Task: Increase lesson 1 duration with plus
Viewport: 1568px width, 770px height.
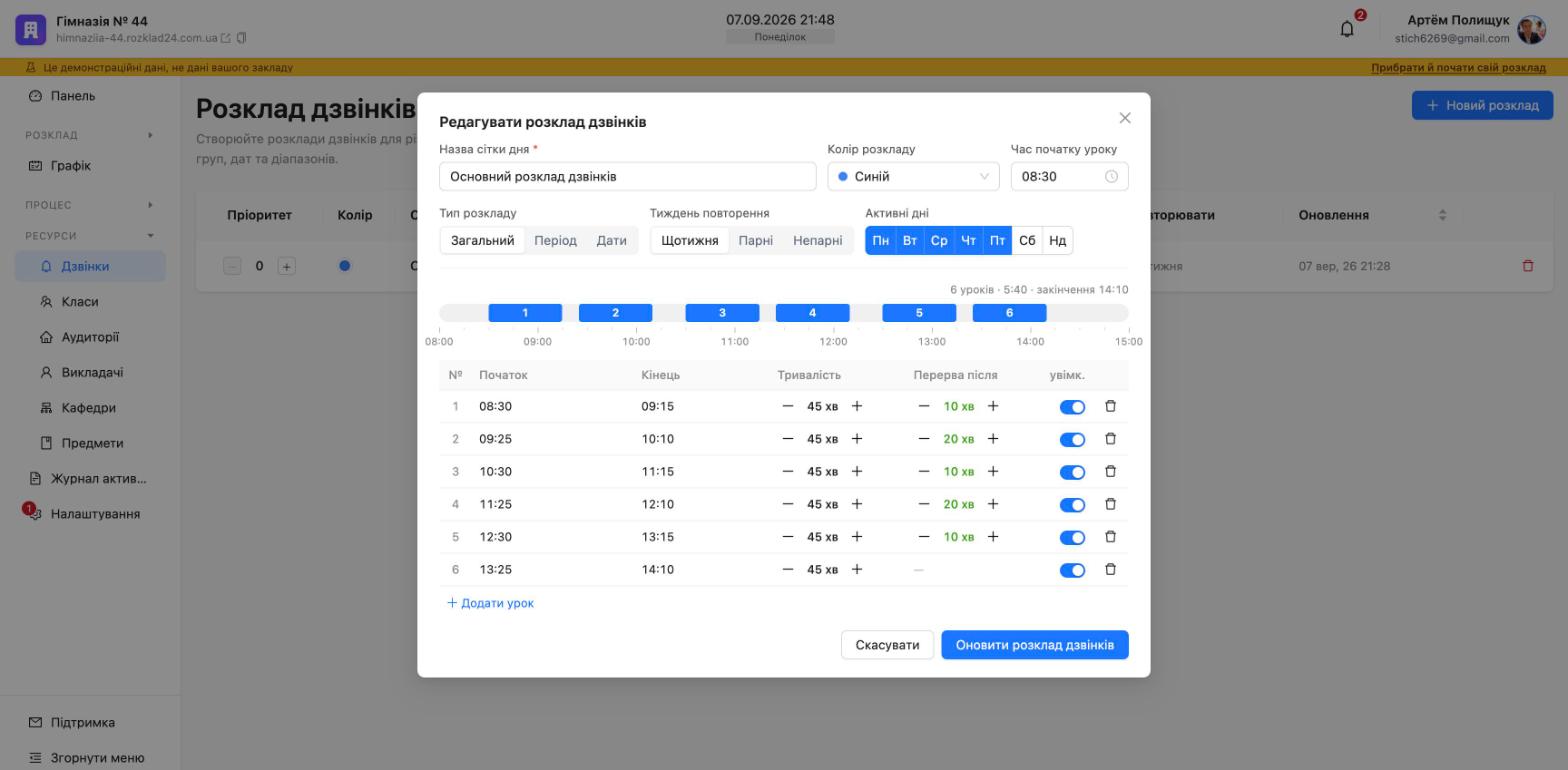Action: click(857, 406)
